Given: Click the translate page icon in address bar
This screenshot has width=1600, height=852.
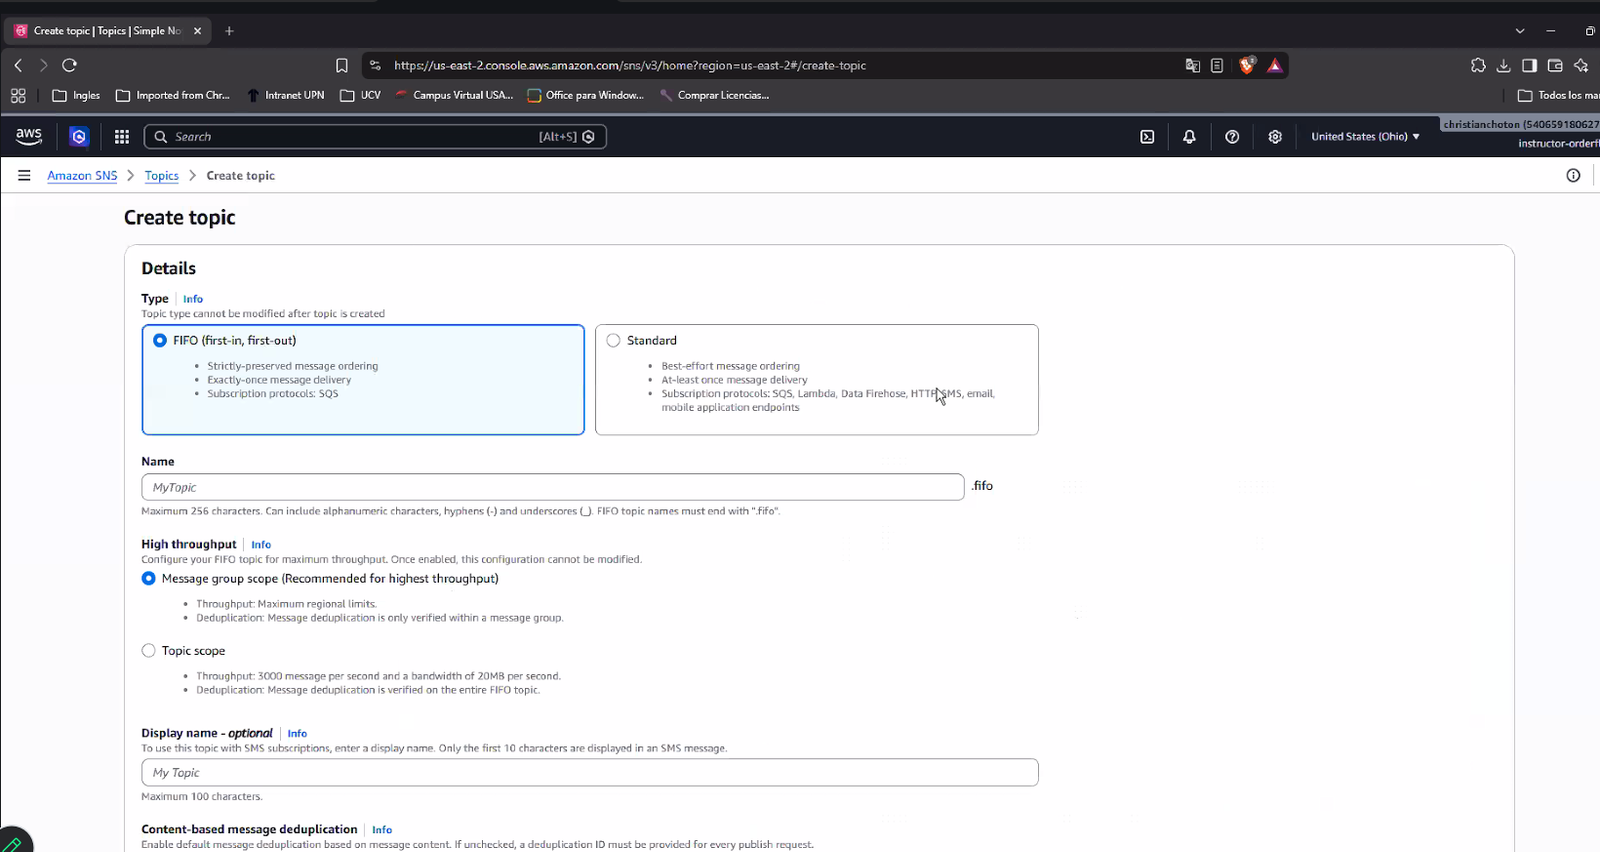Looking at the screenshot, I should (x=1192, y=65).
